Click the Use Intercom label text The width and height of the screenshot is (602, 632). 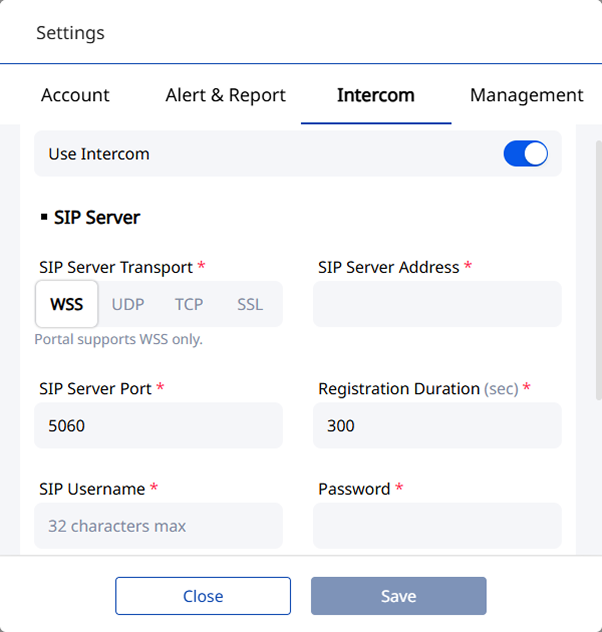click(x=99, y=154)
